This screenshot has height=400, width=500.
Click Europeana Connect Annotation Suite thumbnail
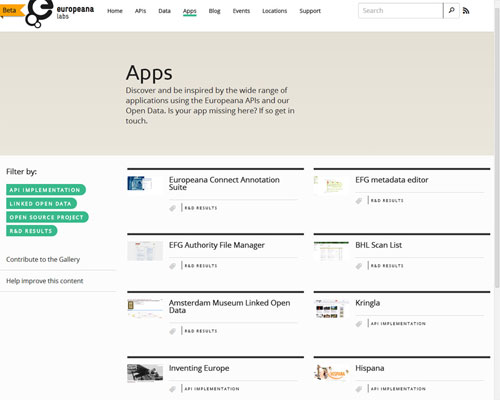point(145,184)
